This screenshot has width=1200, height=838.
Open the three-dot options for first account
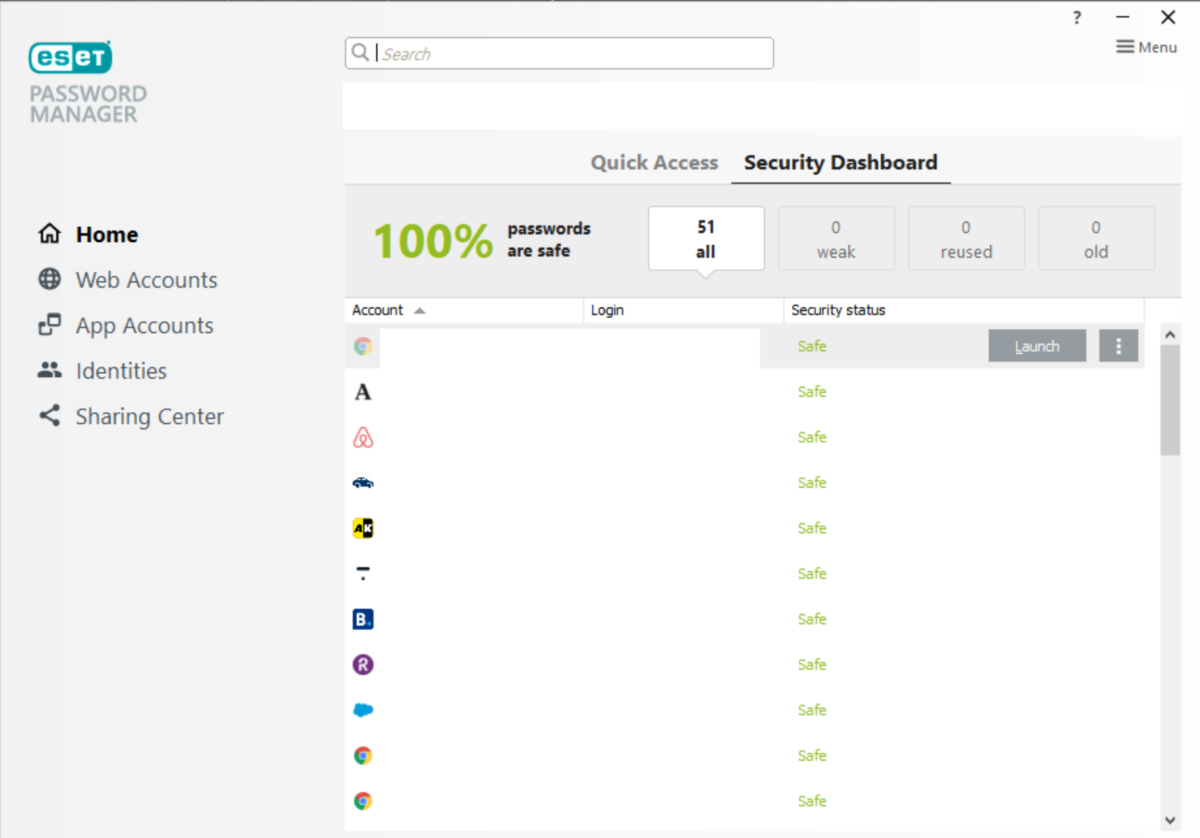click(1118, 346)
